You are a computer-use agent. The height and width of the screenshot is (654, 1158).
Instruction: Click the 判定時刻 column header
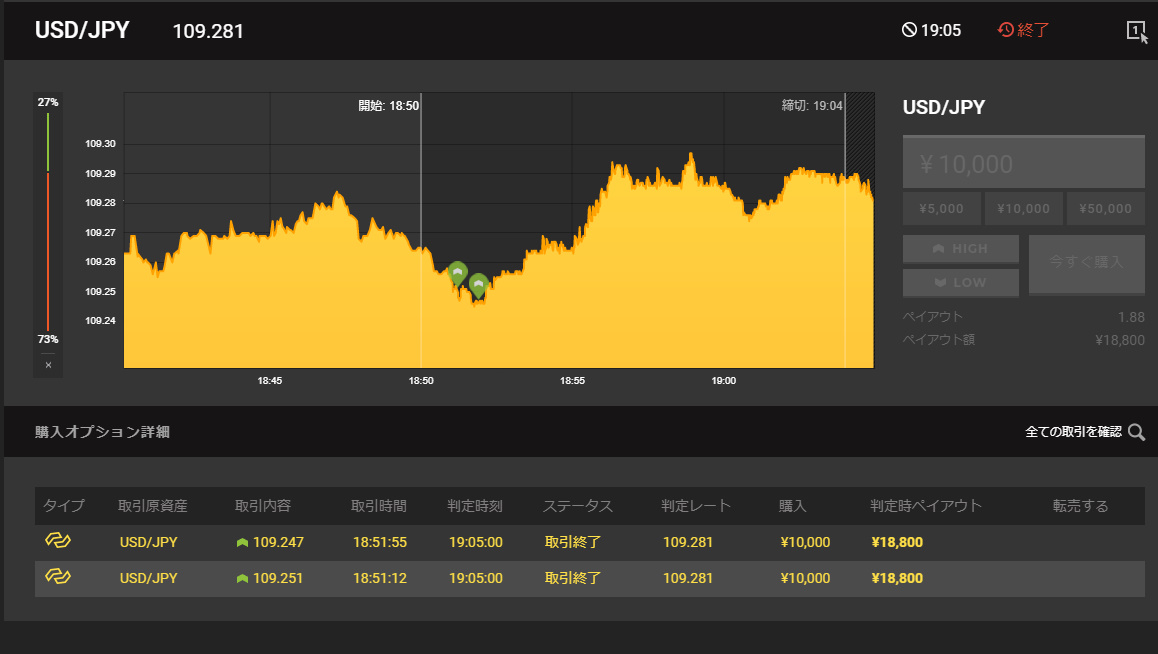click(x=475, y=506)
